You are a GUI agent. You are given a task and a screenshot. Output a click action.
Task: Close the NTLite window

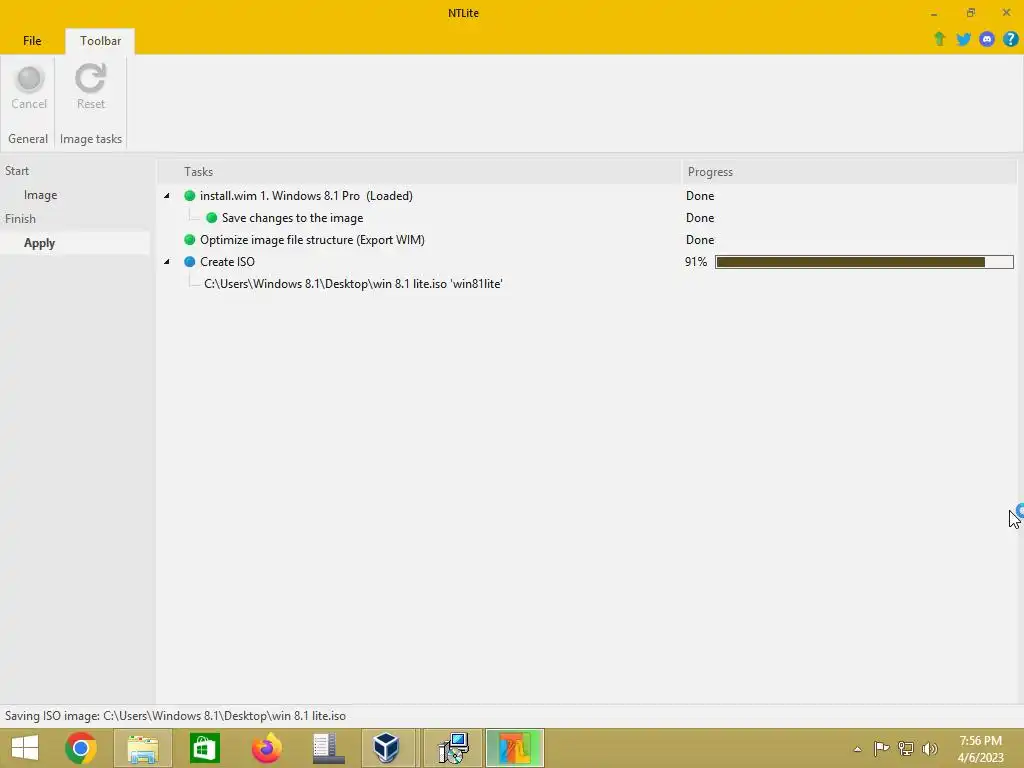click(x=1006, y=13)
